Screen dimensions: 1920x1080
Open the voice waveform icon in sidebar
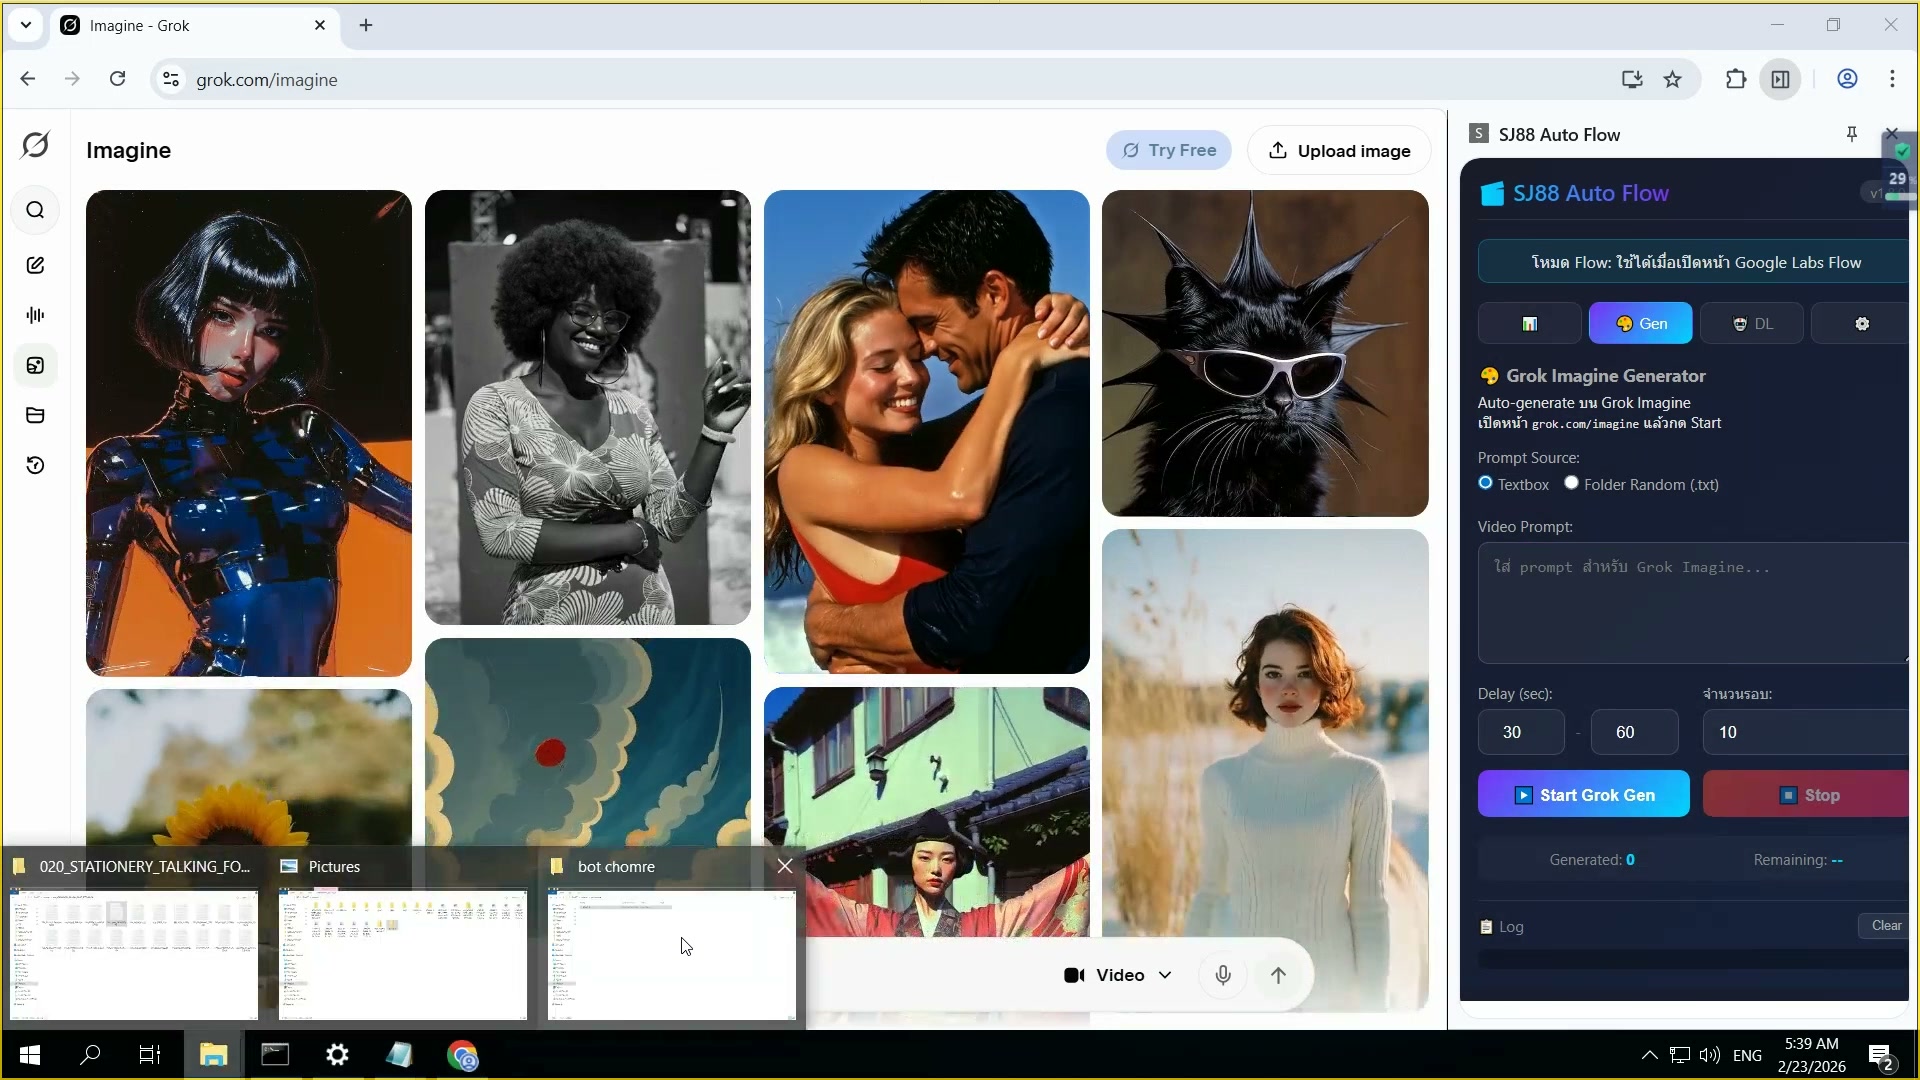[x=35, y=315]
